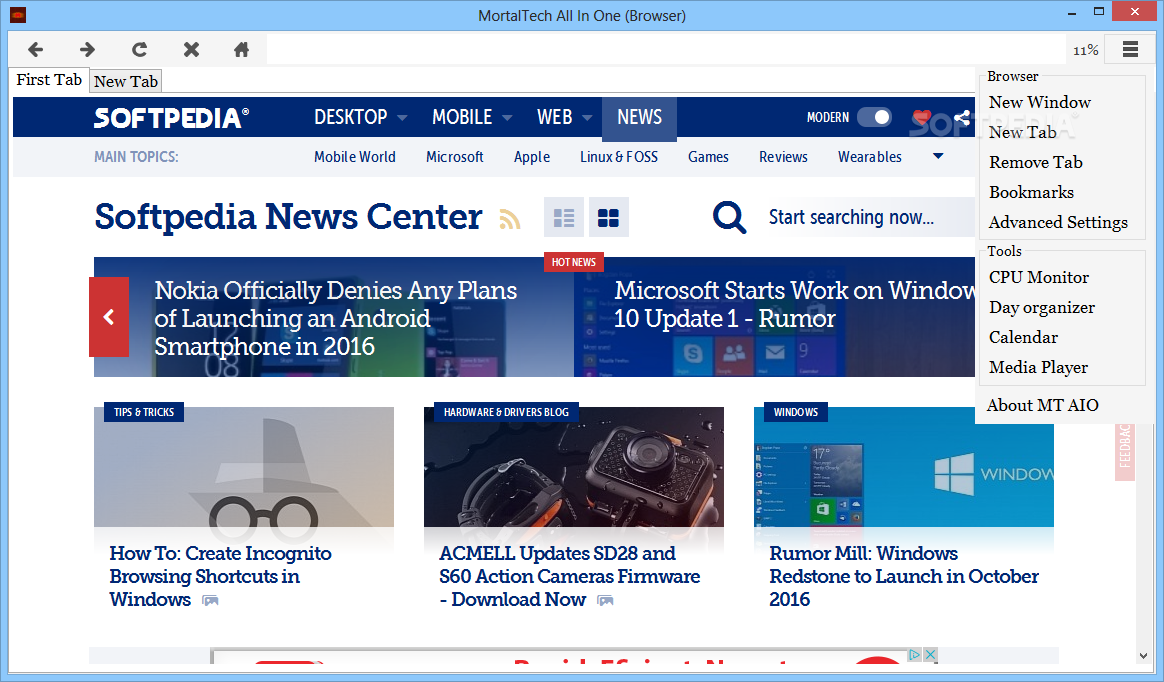
Task: Click the 11% zoom indicator
Action: [1085, 50]
